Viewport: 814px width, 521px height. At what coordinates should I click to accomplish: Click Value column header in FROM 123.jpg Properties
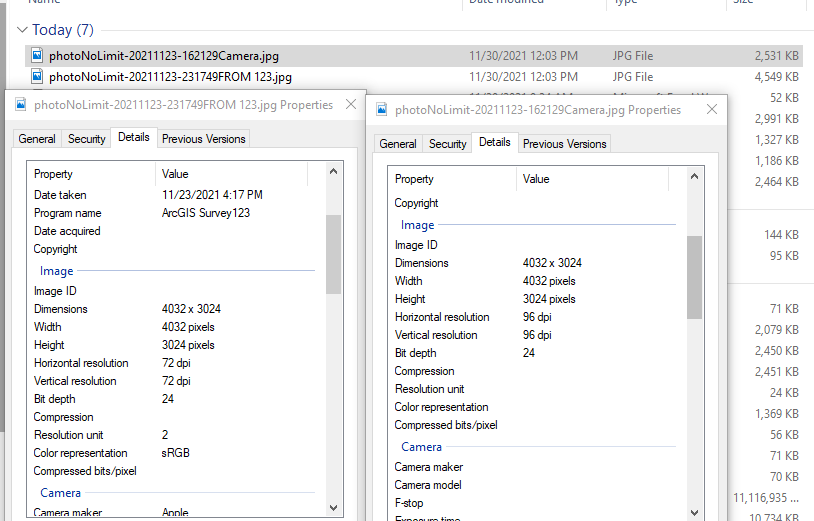pyautogui.click(x=232, y=174)
